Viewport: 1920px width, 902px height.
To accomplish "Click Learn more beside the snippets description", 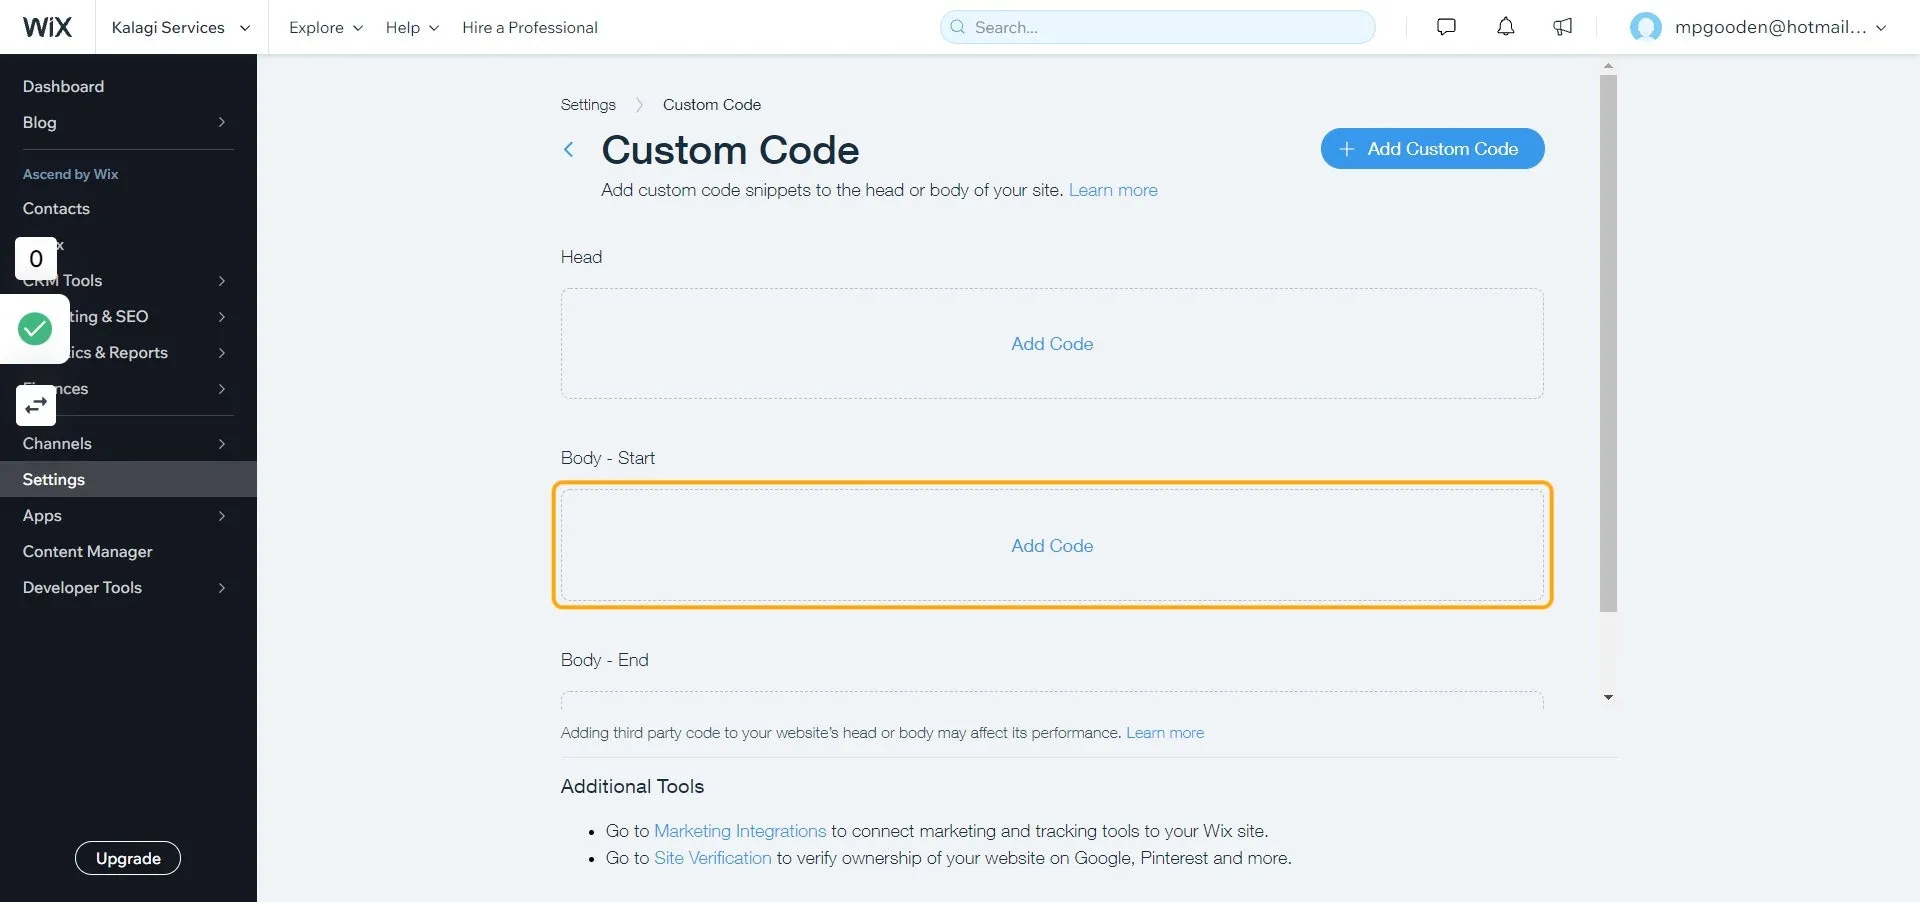I will [x=1113, y=190].
